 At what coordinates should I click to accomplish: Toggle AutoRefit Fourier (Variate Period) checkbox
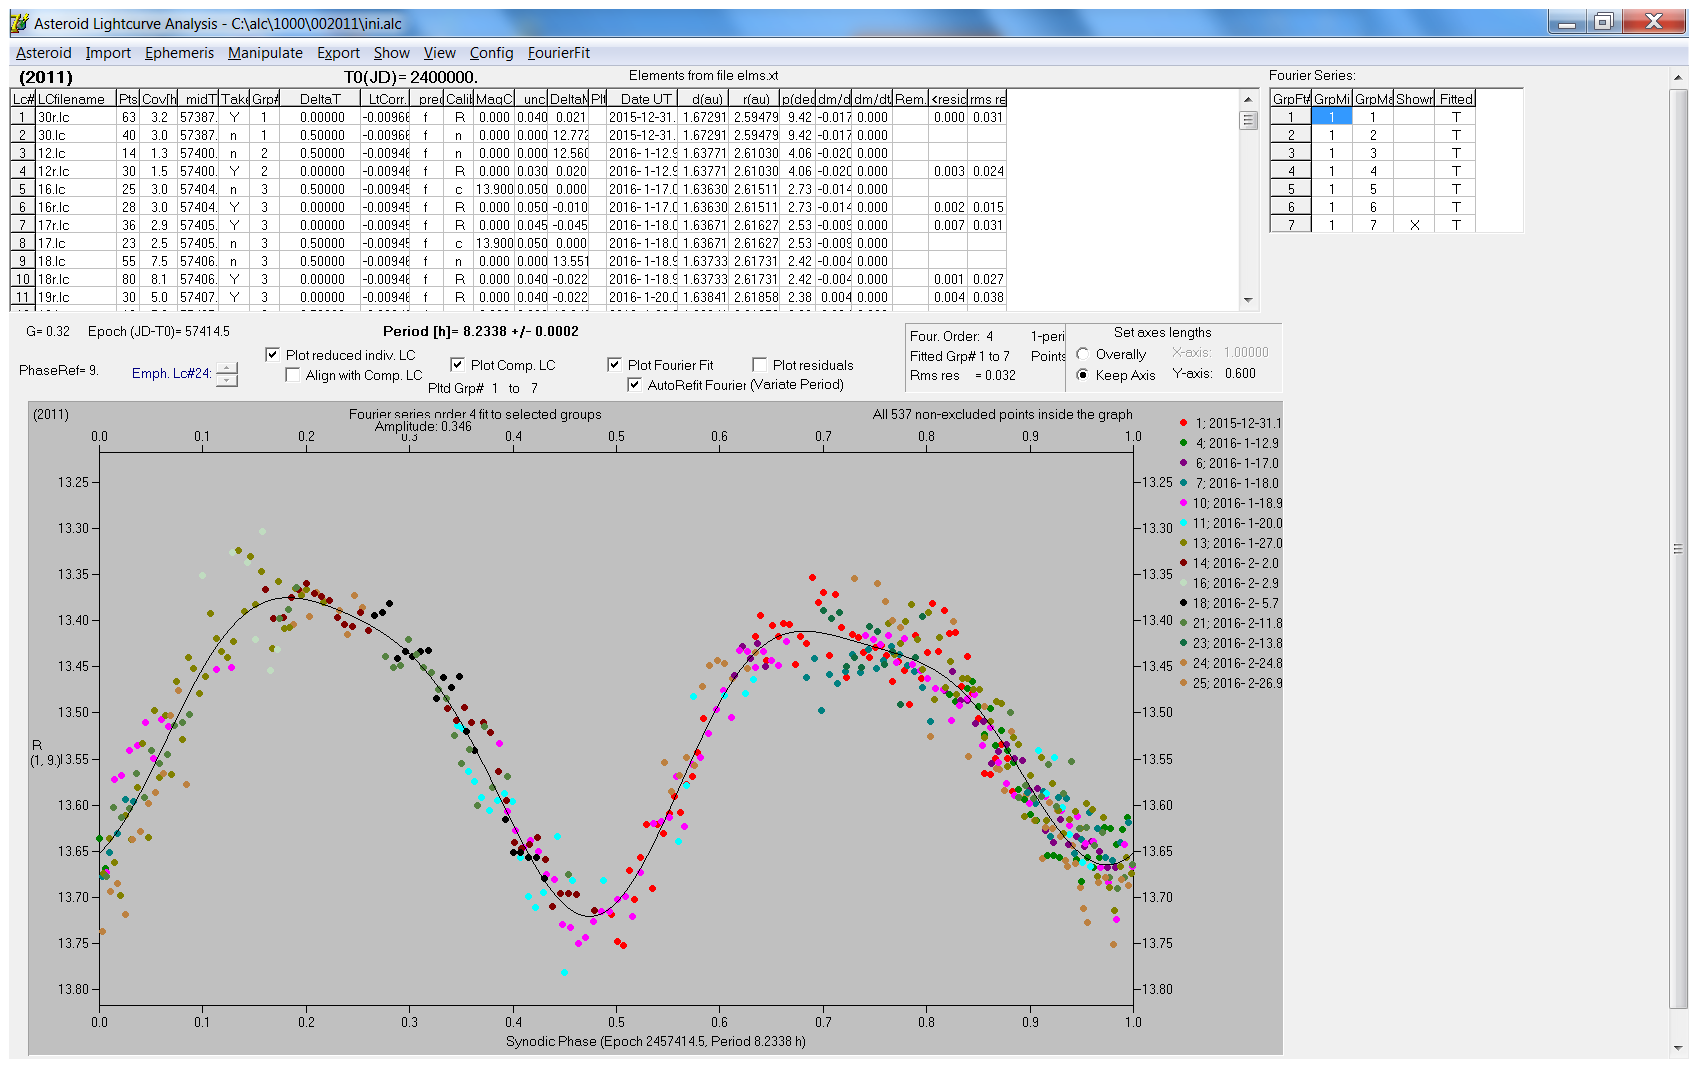[634, 385]
